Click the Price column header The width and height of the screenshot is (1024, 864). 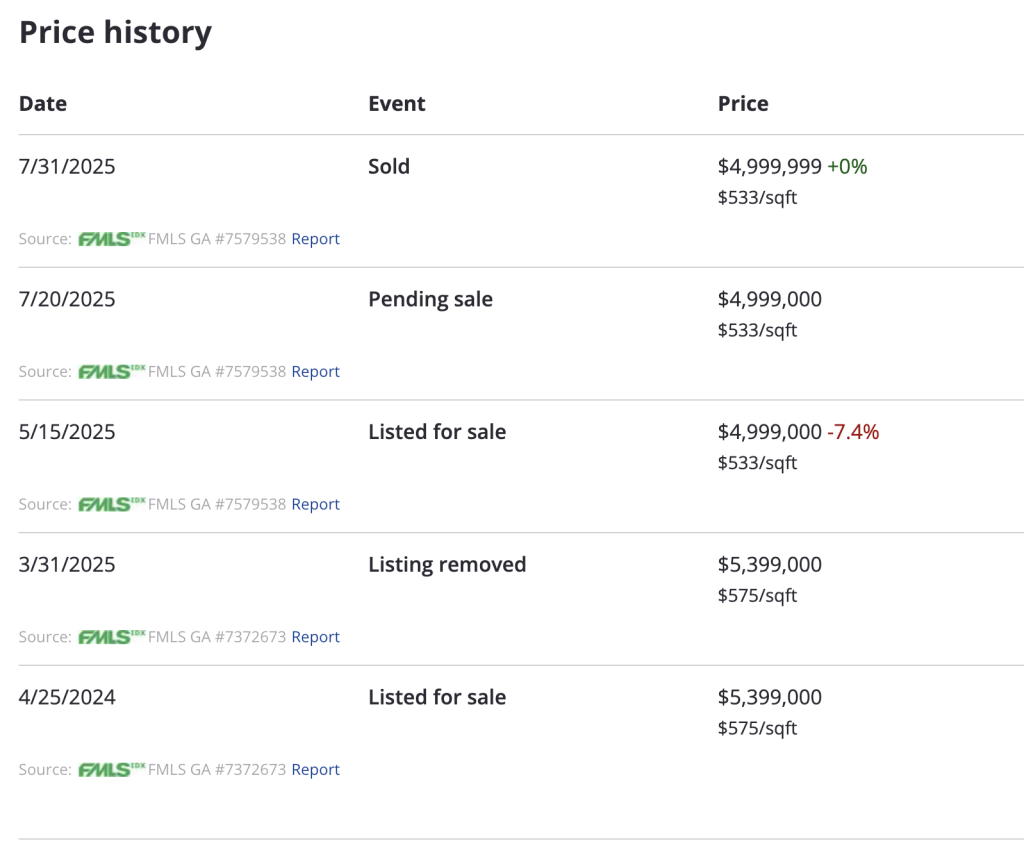pyautogui.click(x=743, y=104)
